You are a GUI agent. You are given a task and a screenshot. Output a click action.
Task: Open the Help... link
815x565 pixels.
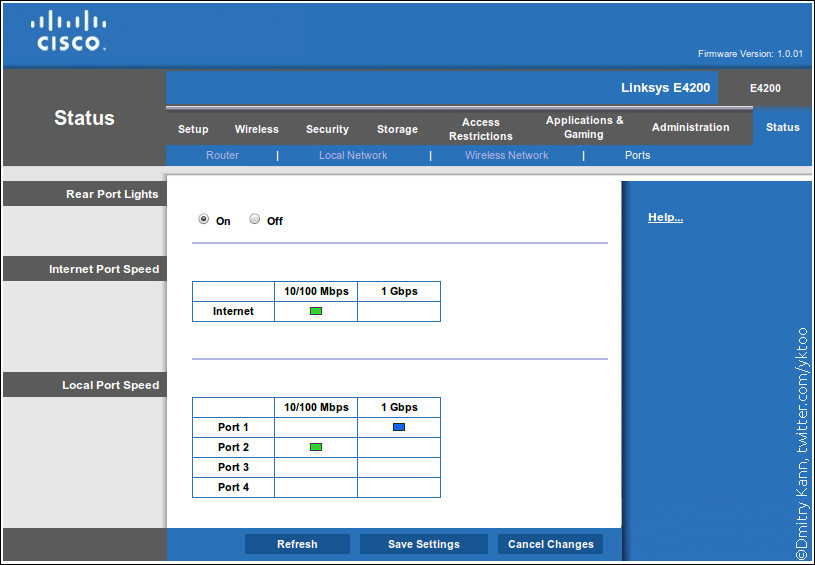(665, 217)
